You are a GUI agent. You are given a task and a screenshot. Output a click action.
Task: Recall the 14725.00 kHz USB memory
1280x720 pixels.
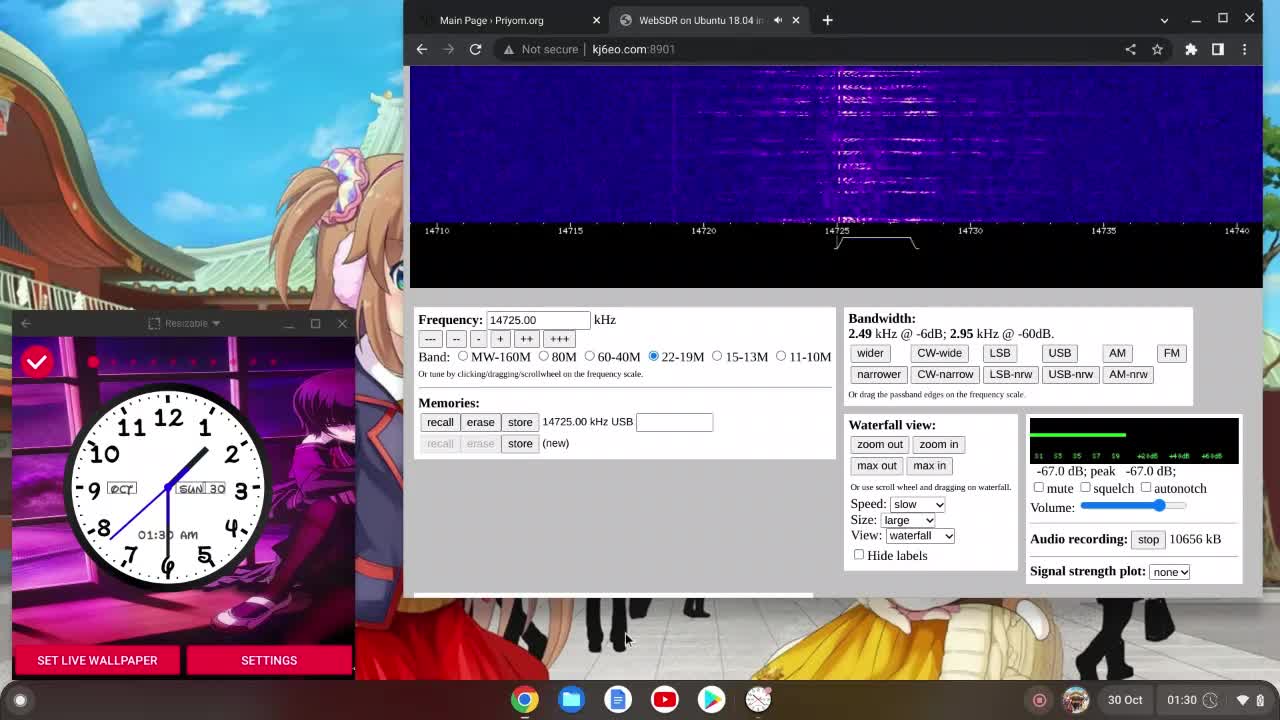[440, 422]
